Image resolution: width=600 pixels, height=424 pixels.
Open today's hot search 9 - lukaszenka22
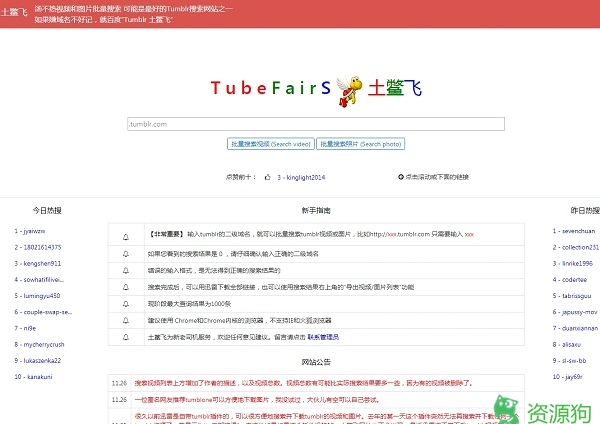pyautogui.click(x=38, y=360)
